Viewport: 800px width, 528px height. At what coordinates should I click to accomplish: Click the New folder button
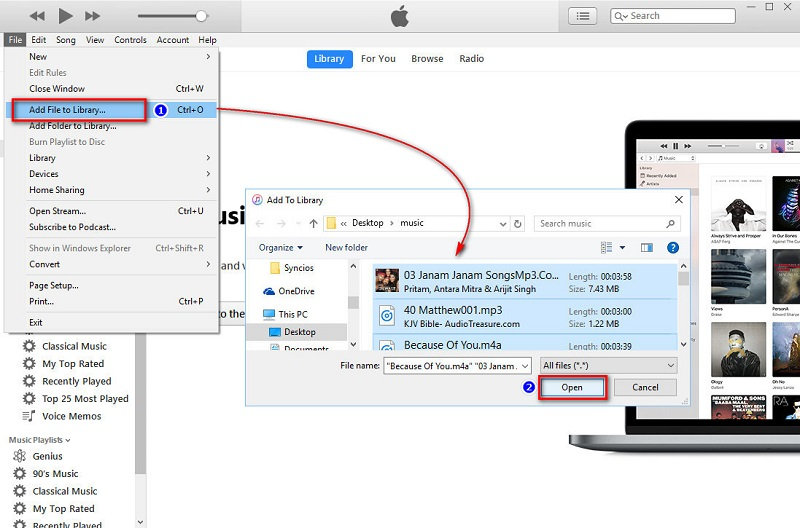pyautogui.click(x=346, y=247)
